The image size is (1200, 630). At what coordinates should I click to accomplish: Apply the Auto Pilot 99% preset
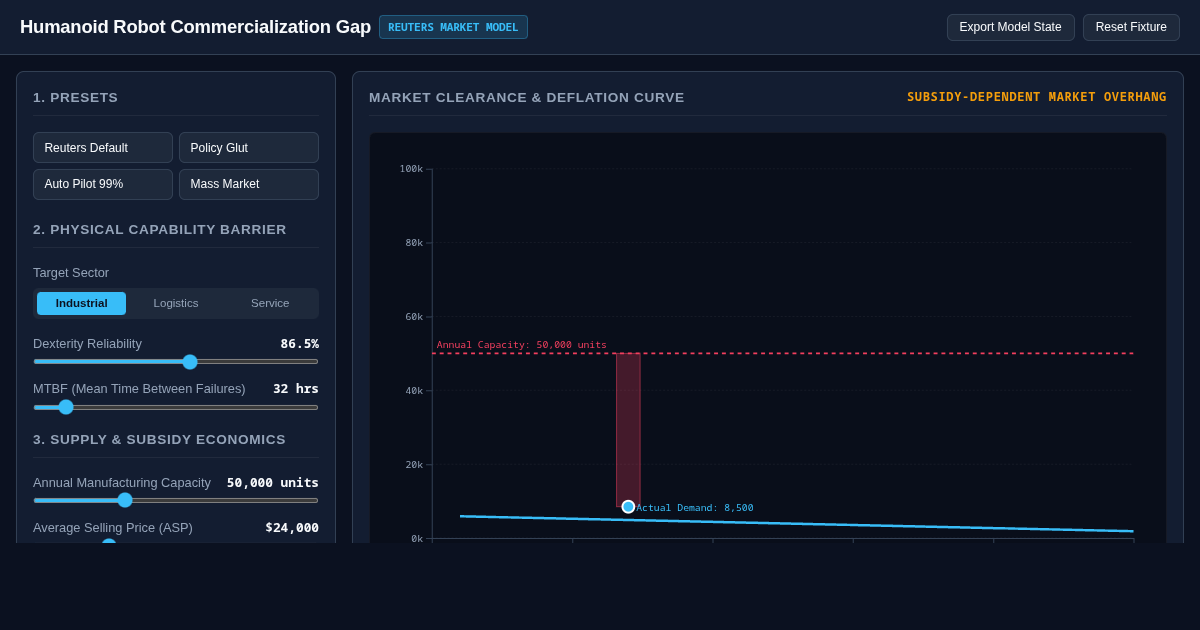point(103,184)
